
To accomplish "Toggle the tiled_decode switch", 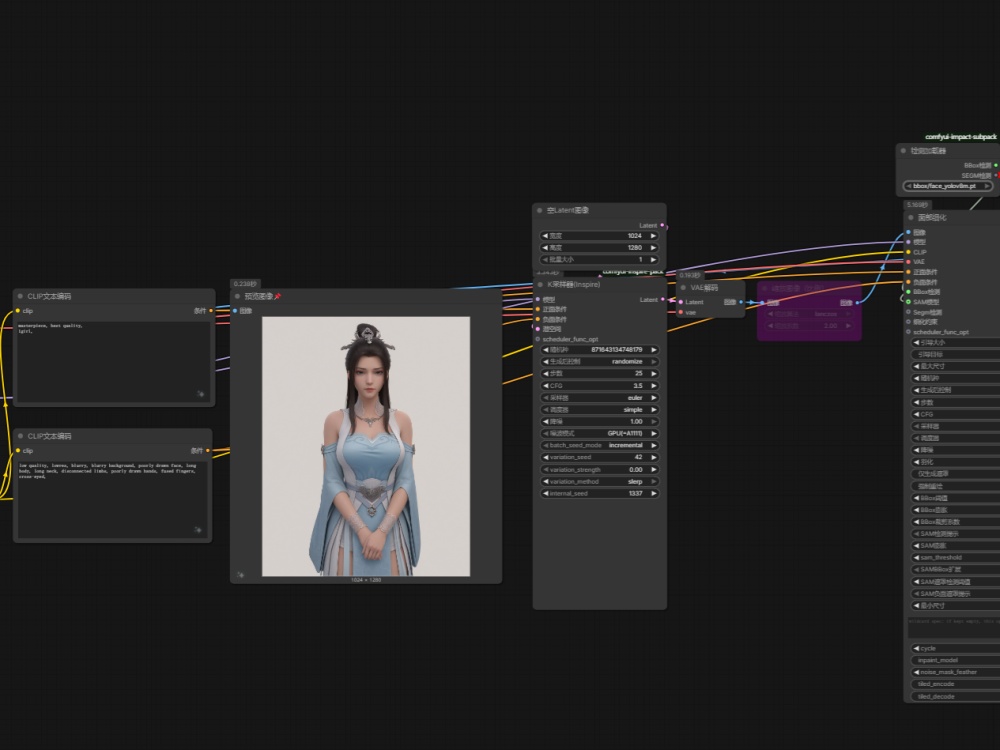I will point(955,696).
